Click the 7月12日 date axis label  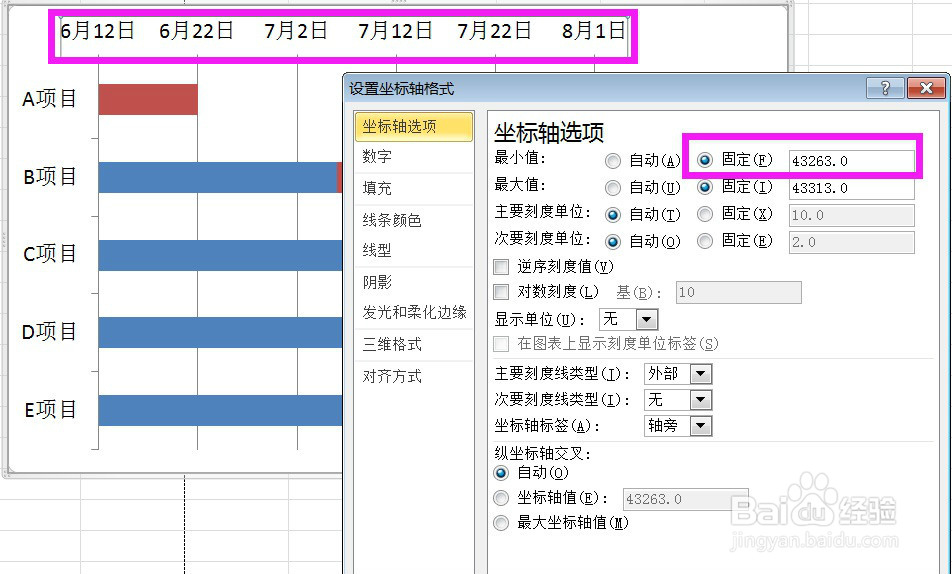pos(395,30)
